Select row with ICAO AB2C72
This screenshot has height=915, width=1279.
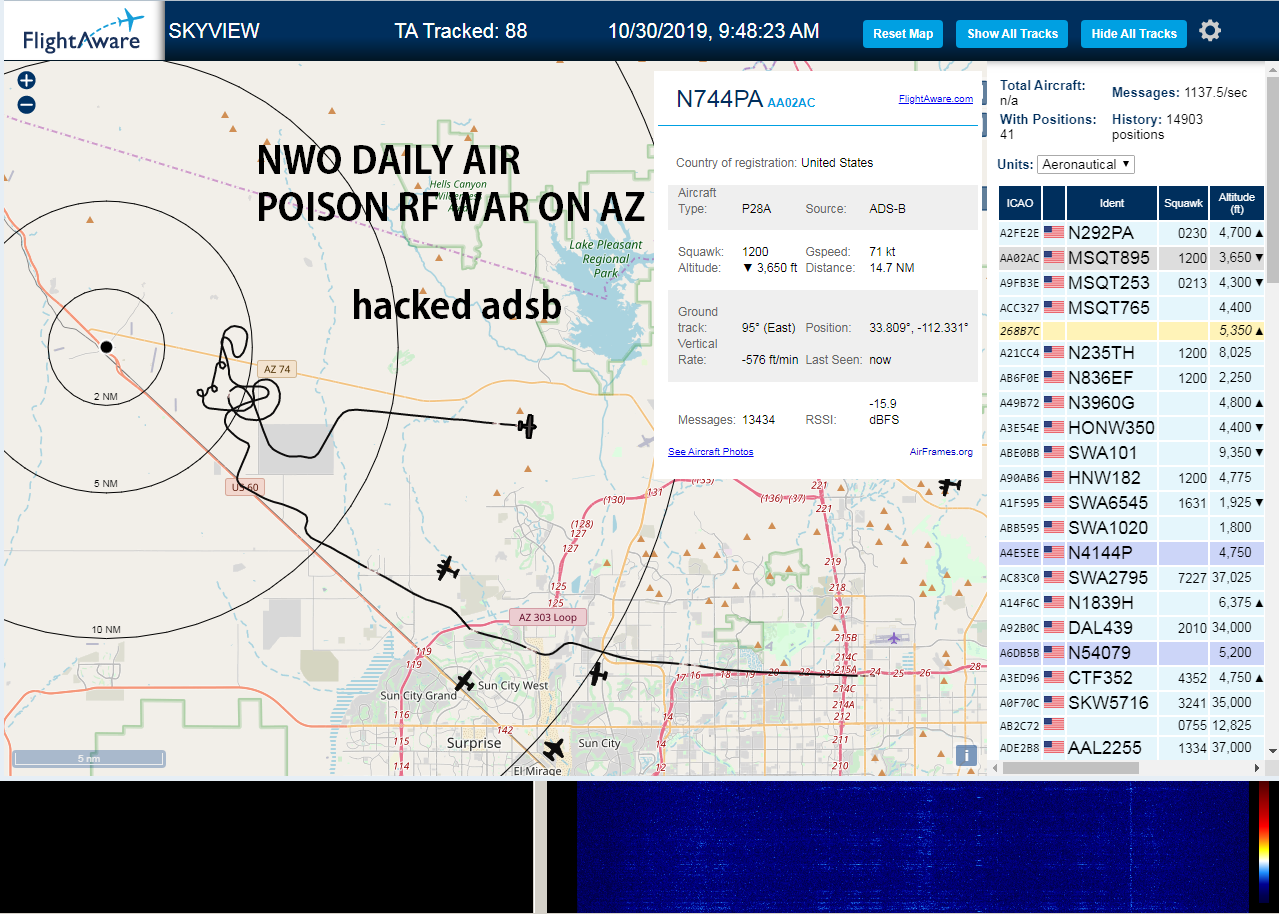1132,725
